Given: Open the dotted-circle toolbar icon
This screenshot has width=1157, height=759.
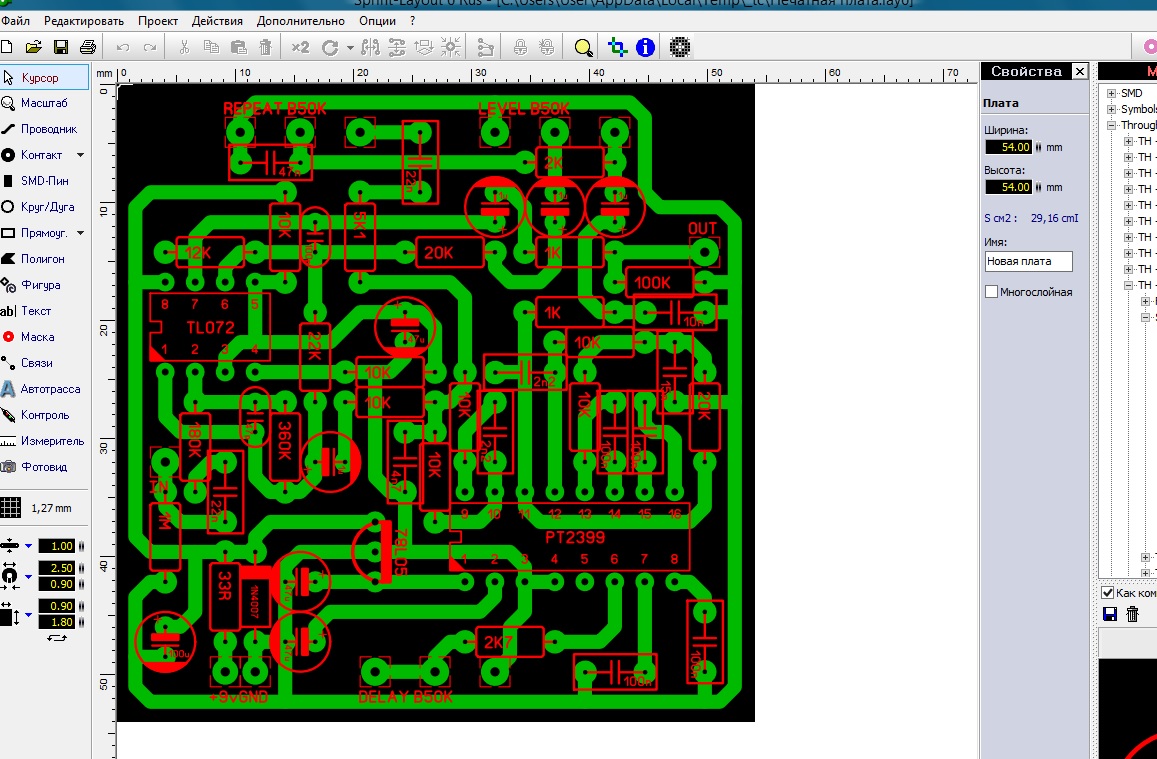Looking at the screenshot, I should coord(680,47).
